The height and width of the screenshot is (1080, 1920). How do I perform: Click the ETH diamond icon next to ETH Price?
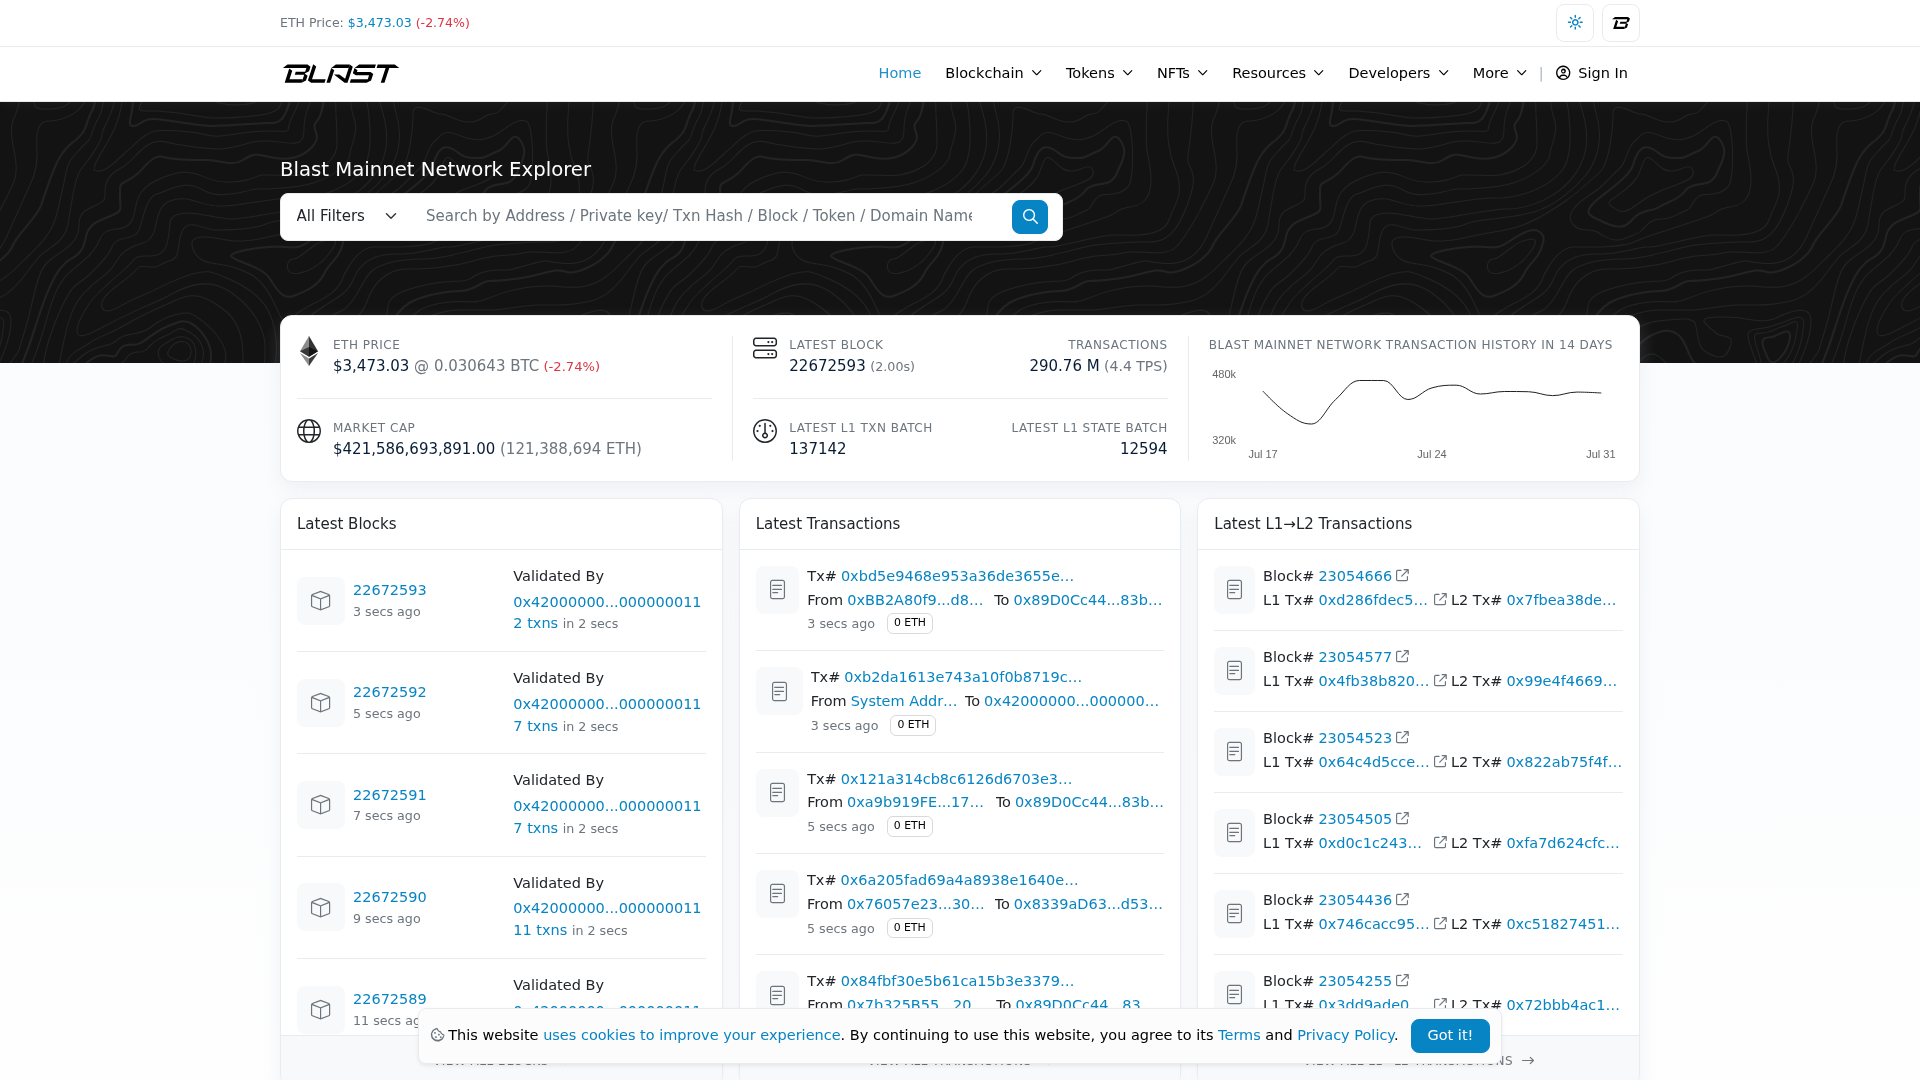pyautogui.click(x=309, y=352)
